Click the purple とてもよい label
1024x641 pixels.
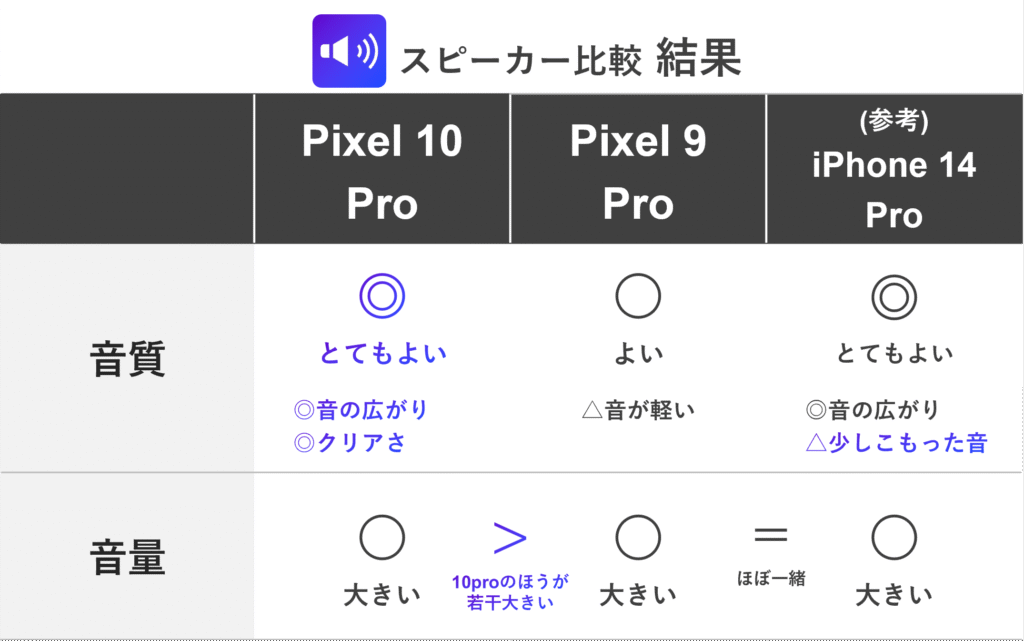[382, 353]
